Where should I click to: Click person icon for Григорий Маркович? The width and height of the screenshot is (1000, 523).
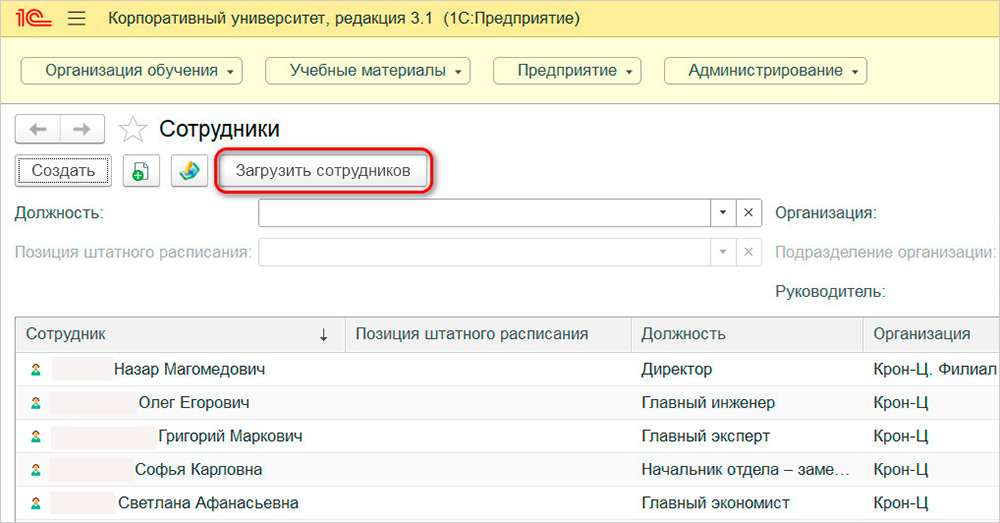coord(36,436)
